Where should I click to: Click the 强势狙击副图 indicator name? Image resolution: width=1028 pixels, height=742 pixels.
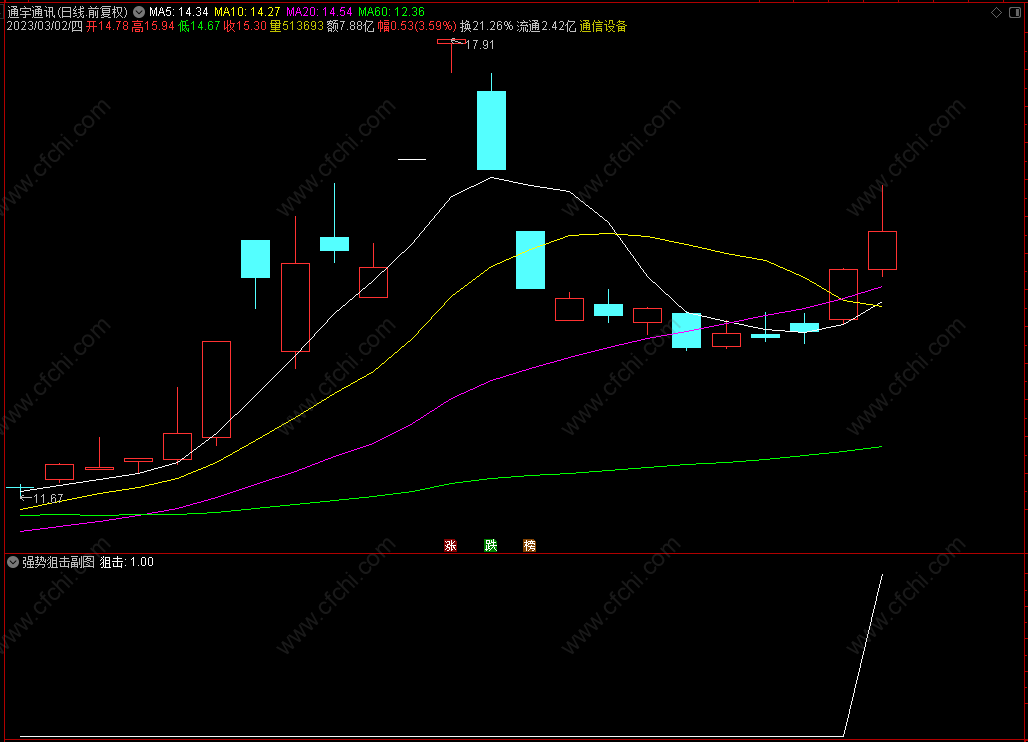58,562
